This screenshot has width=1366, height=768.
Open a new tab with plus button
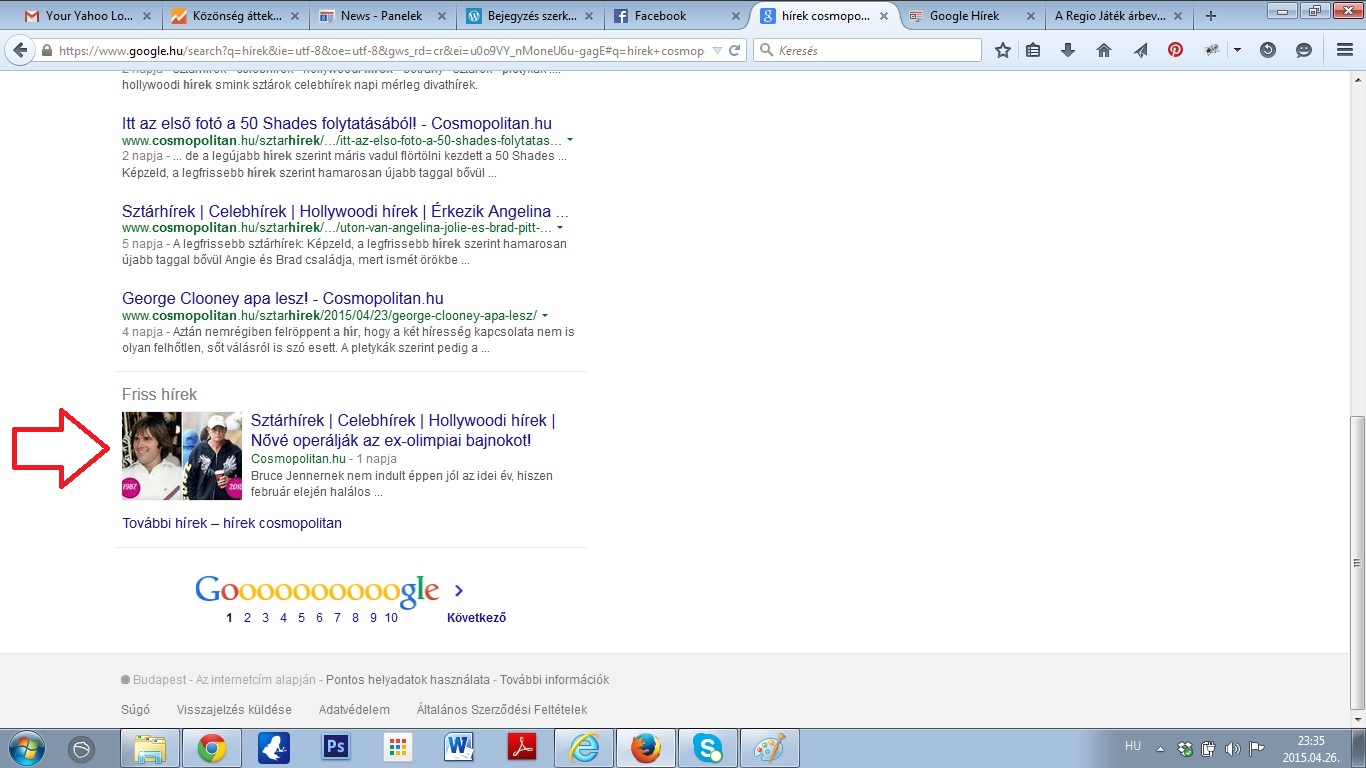pos(1211,16)
